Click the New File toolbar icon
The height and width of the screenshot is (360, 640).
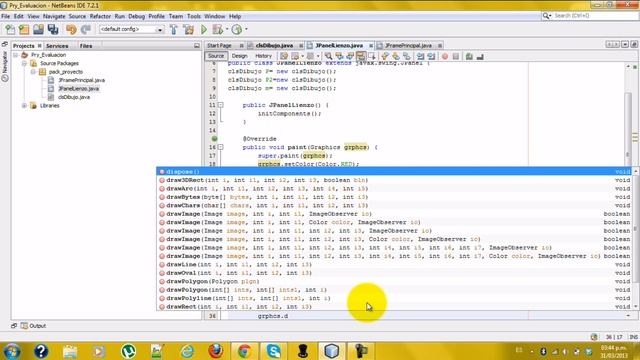tap(10, 29)
